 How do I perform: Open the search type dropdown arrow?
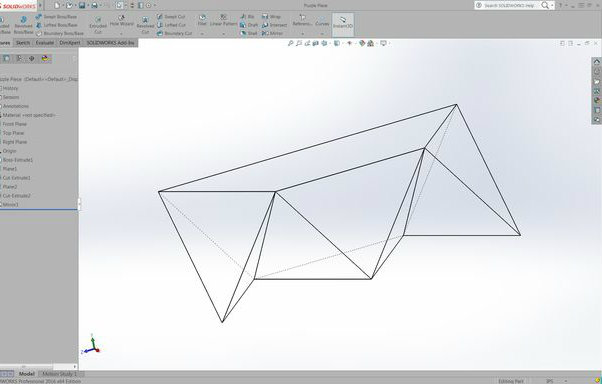[x=552, y=5]
